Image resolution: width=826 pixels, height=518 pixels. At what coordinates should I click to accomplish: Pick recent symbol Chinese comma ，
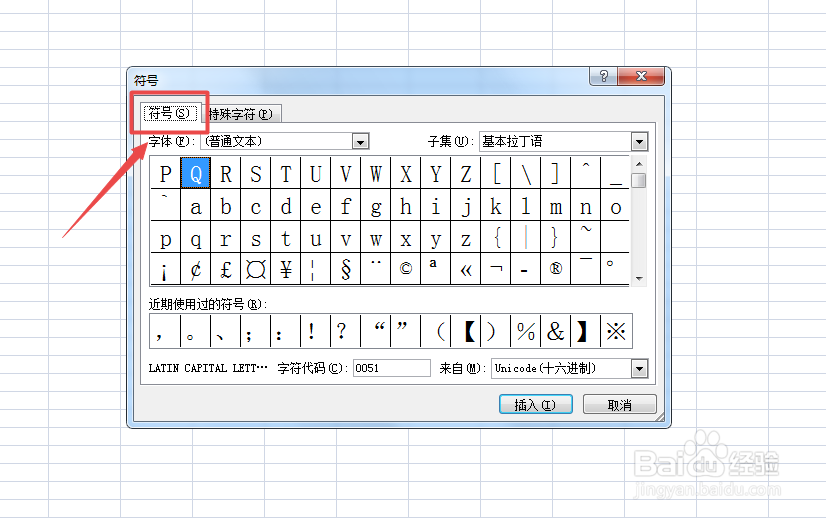(x=165, y=331)
